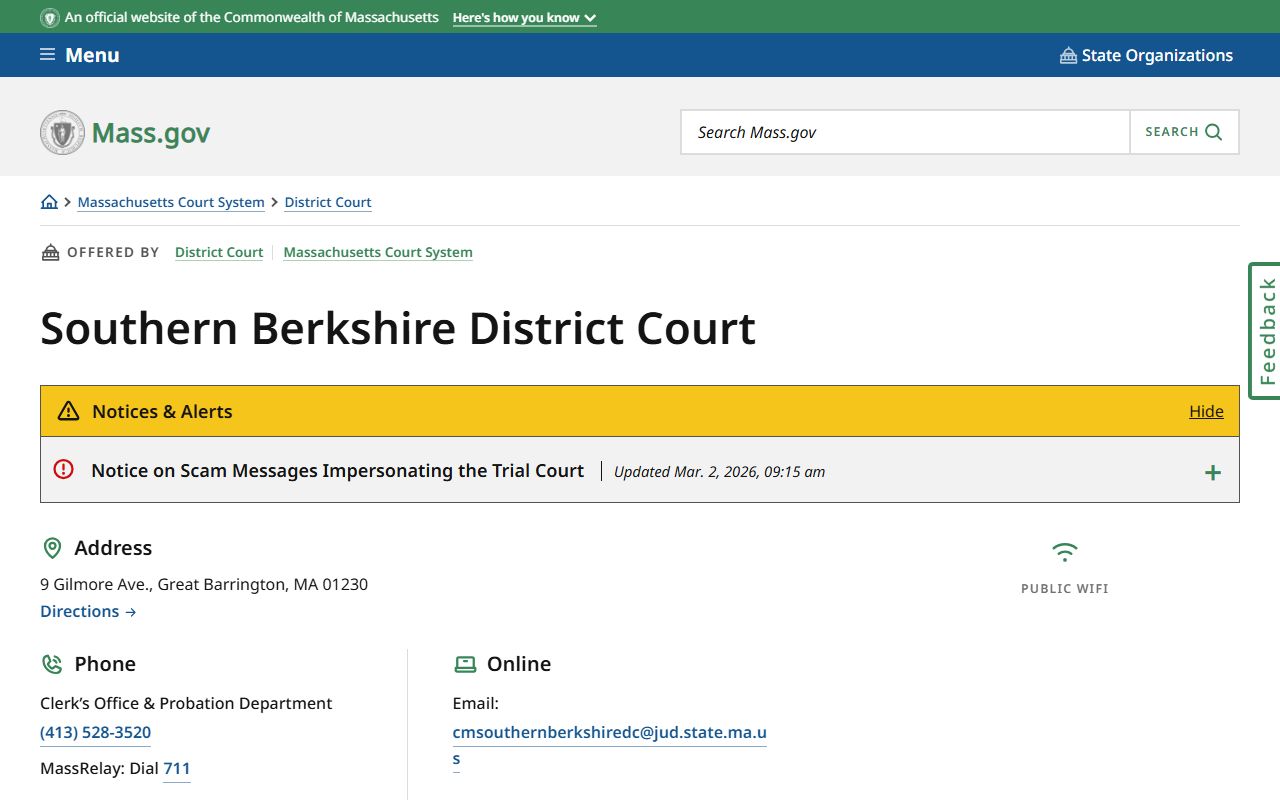This screenshot has height=800, width=1280.
Task: Hide the Notices & Alerts section
Action: pos(1206,411)
